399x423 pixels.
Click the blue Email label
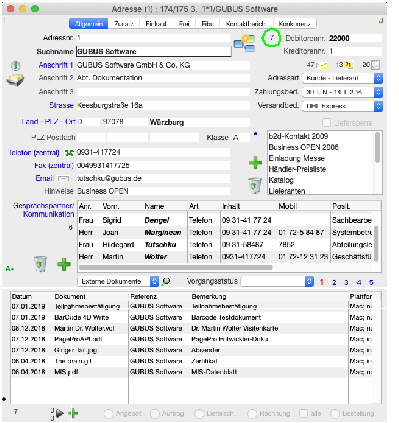(x=44, y=179)
